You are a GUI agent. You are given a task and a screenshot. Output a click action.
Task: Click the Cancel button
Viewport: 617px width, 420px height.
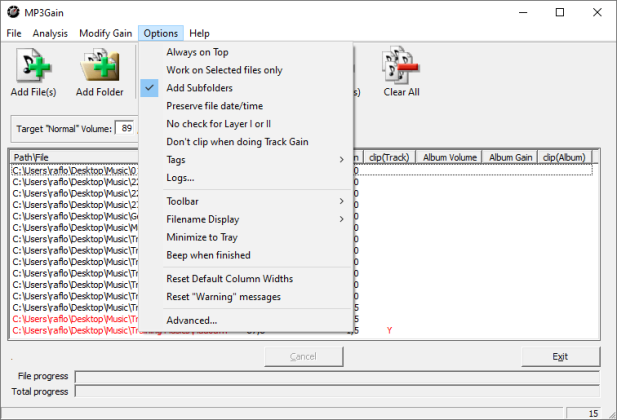tap(303, 357)
